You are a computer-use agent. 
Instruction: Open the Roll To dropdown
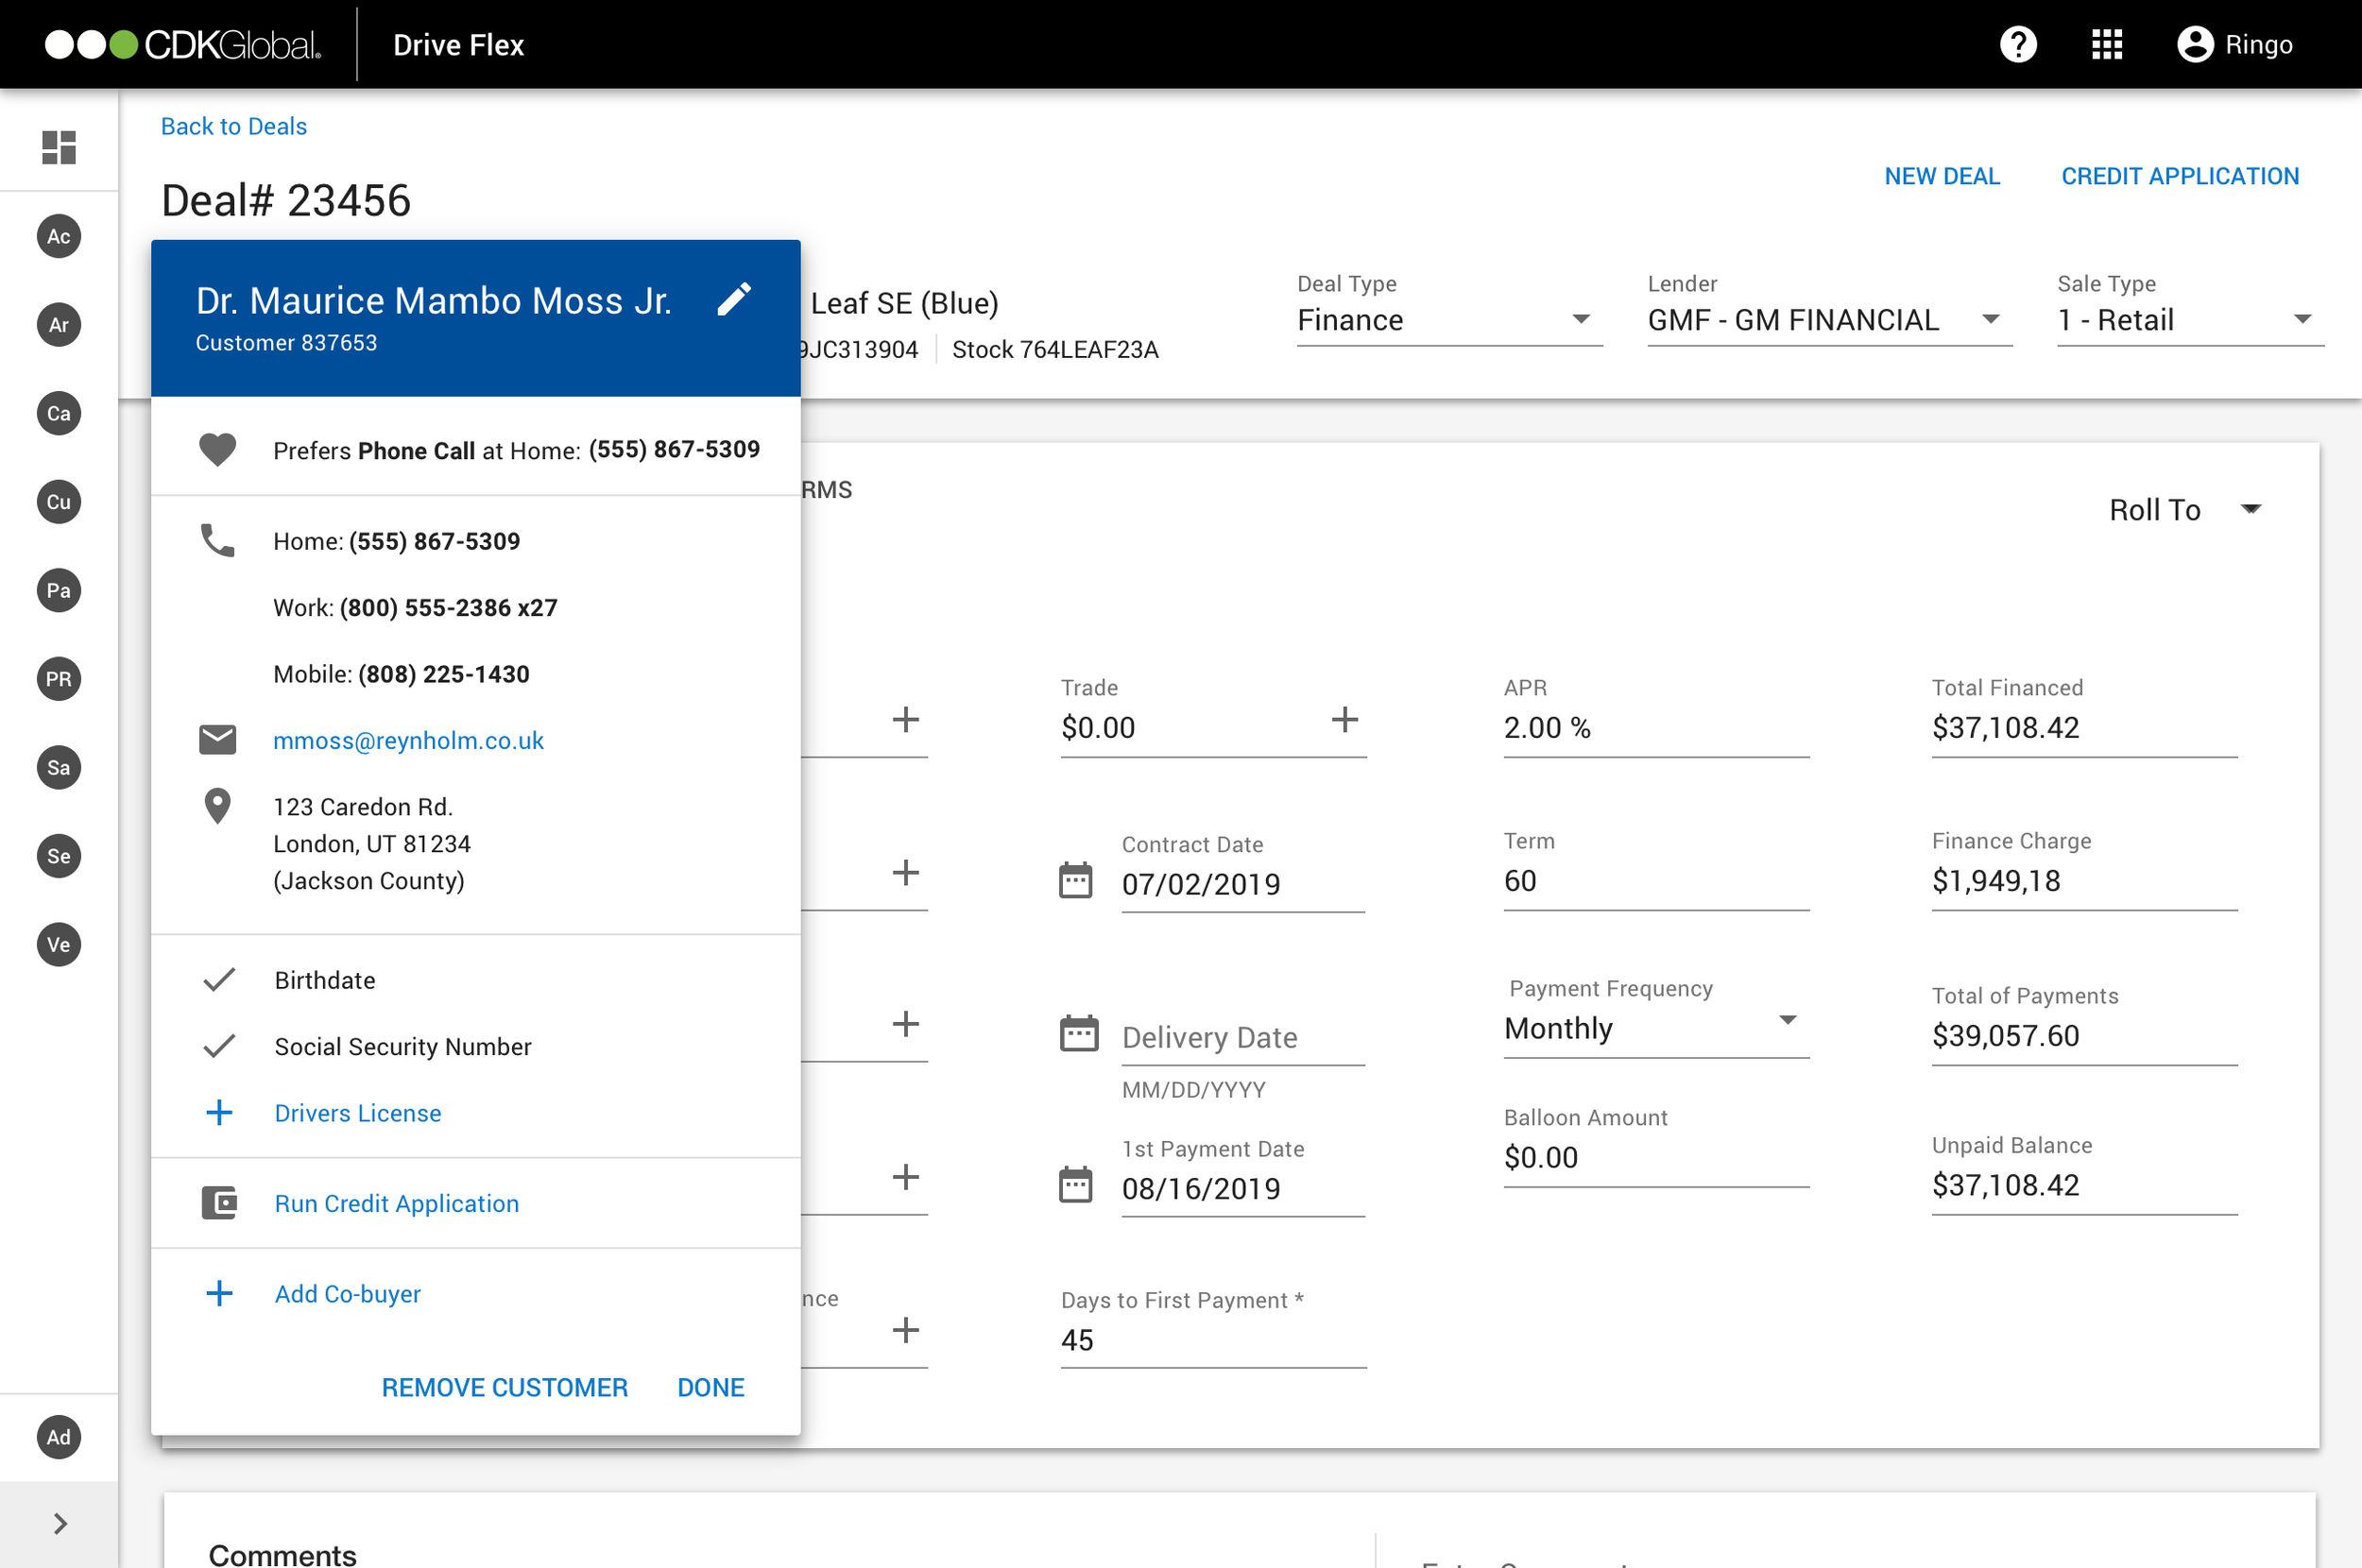pyautogui.click(x=2184, y=510)
